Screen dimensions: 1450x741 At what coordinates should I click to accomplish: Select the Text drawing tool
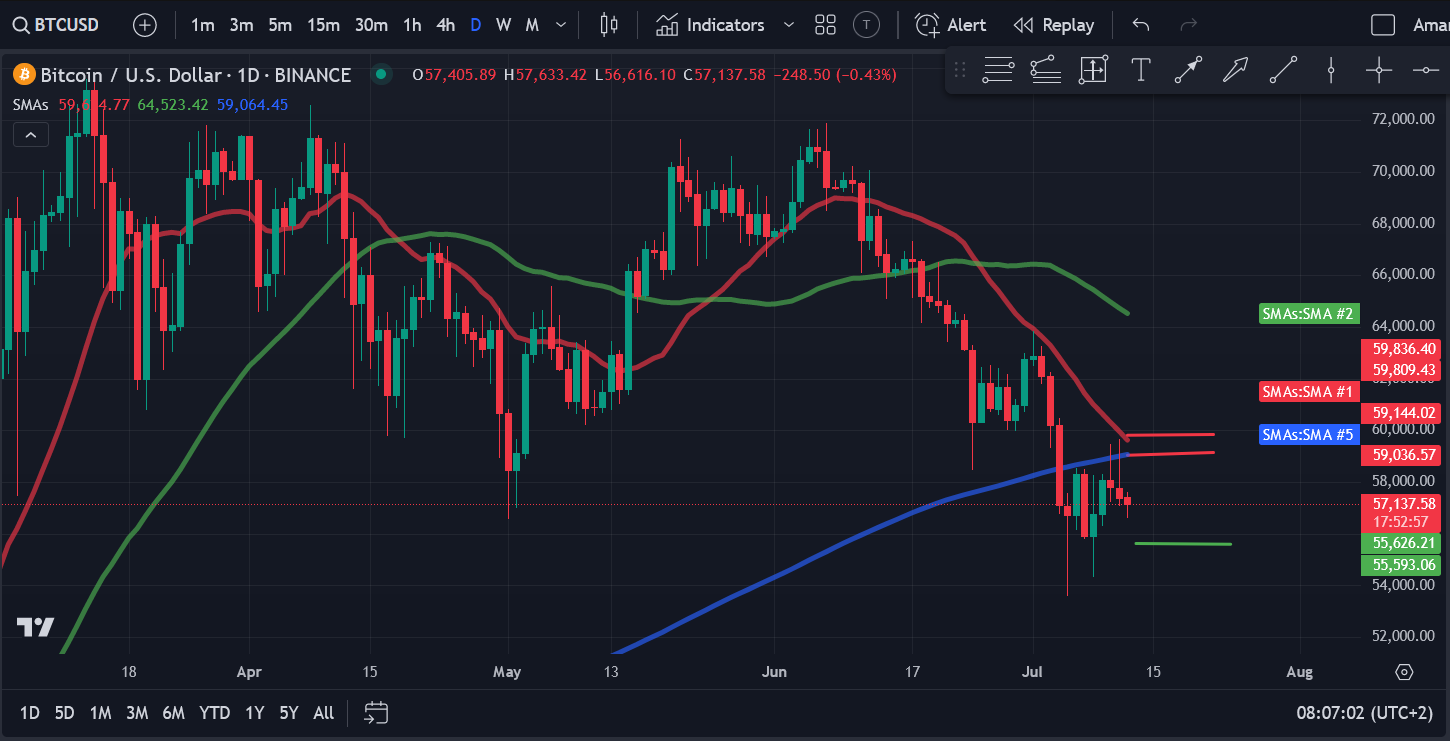click(1140, 70)
